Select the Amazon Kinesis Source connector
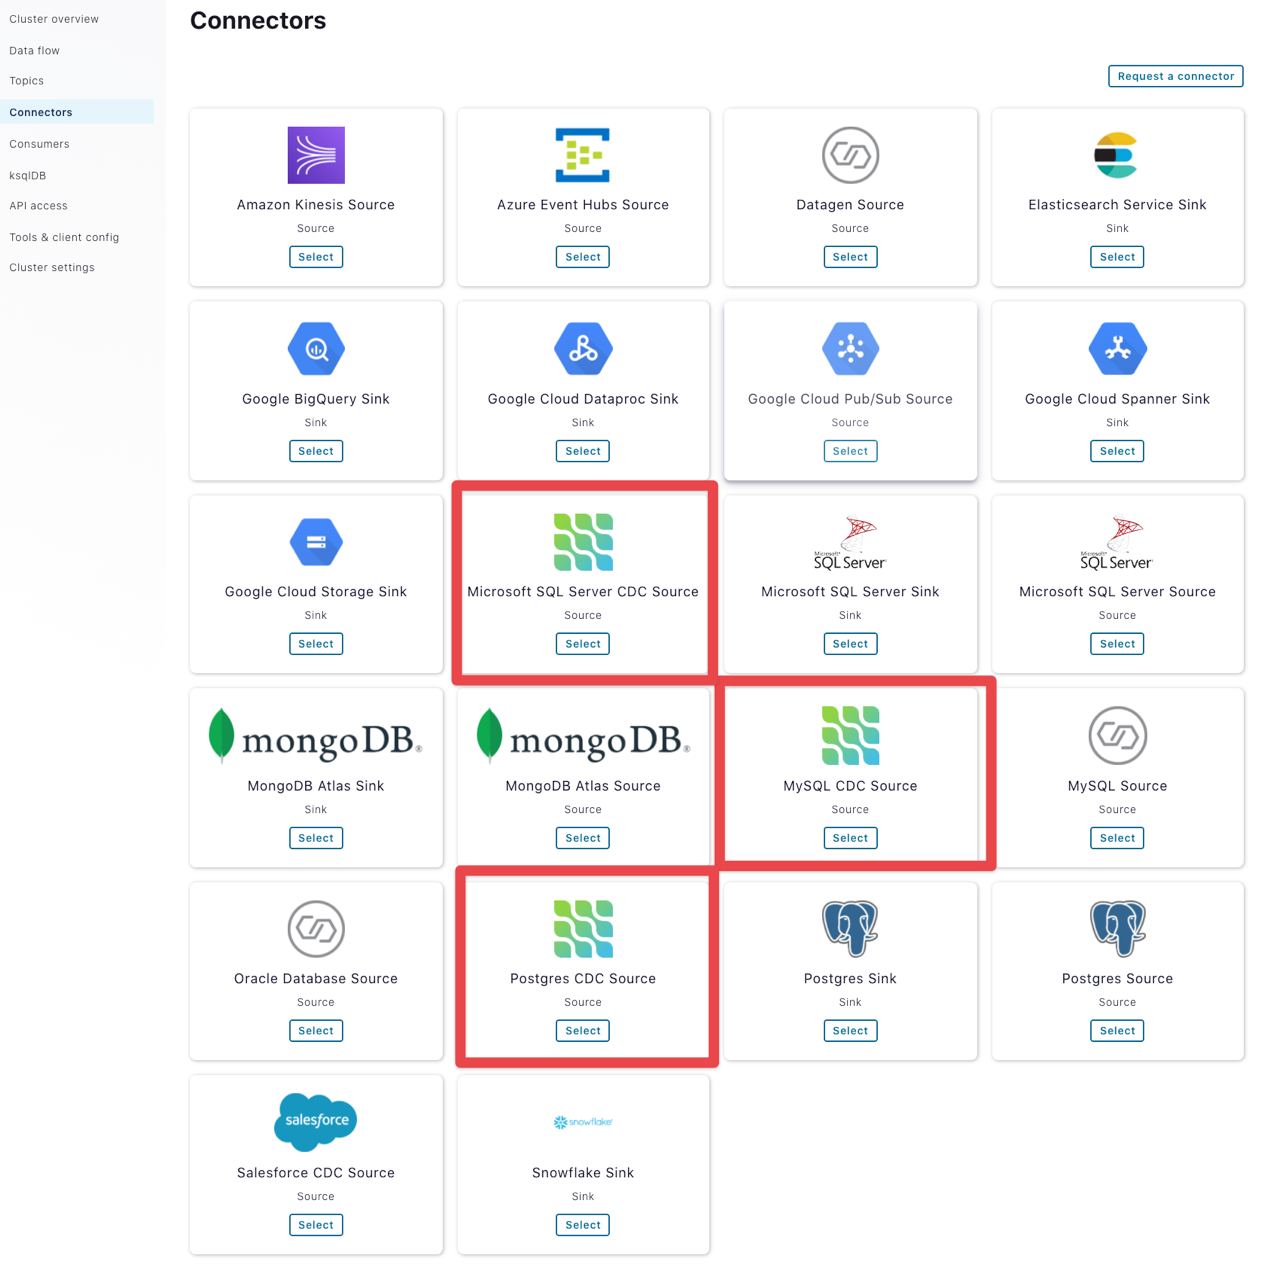 click(316, 257)
